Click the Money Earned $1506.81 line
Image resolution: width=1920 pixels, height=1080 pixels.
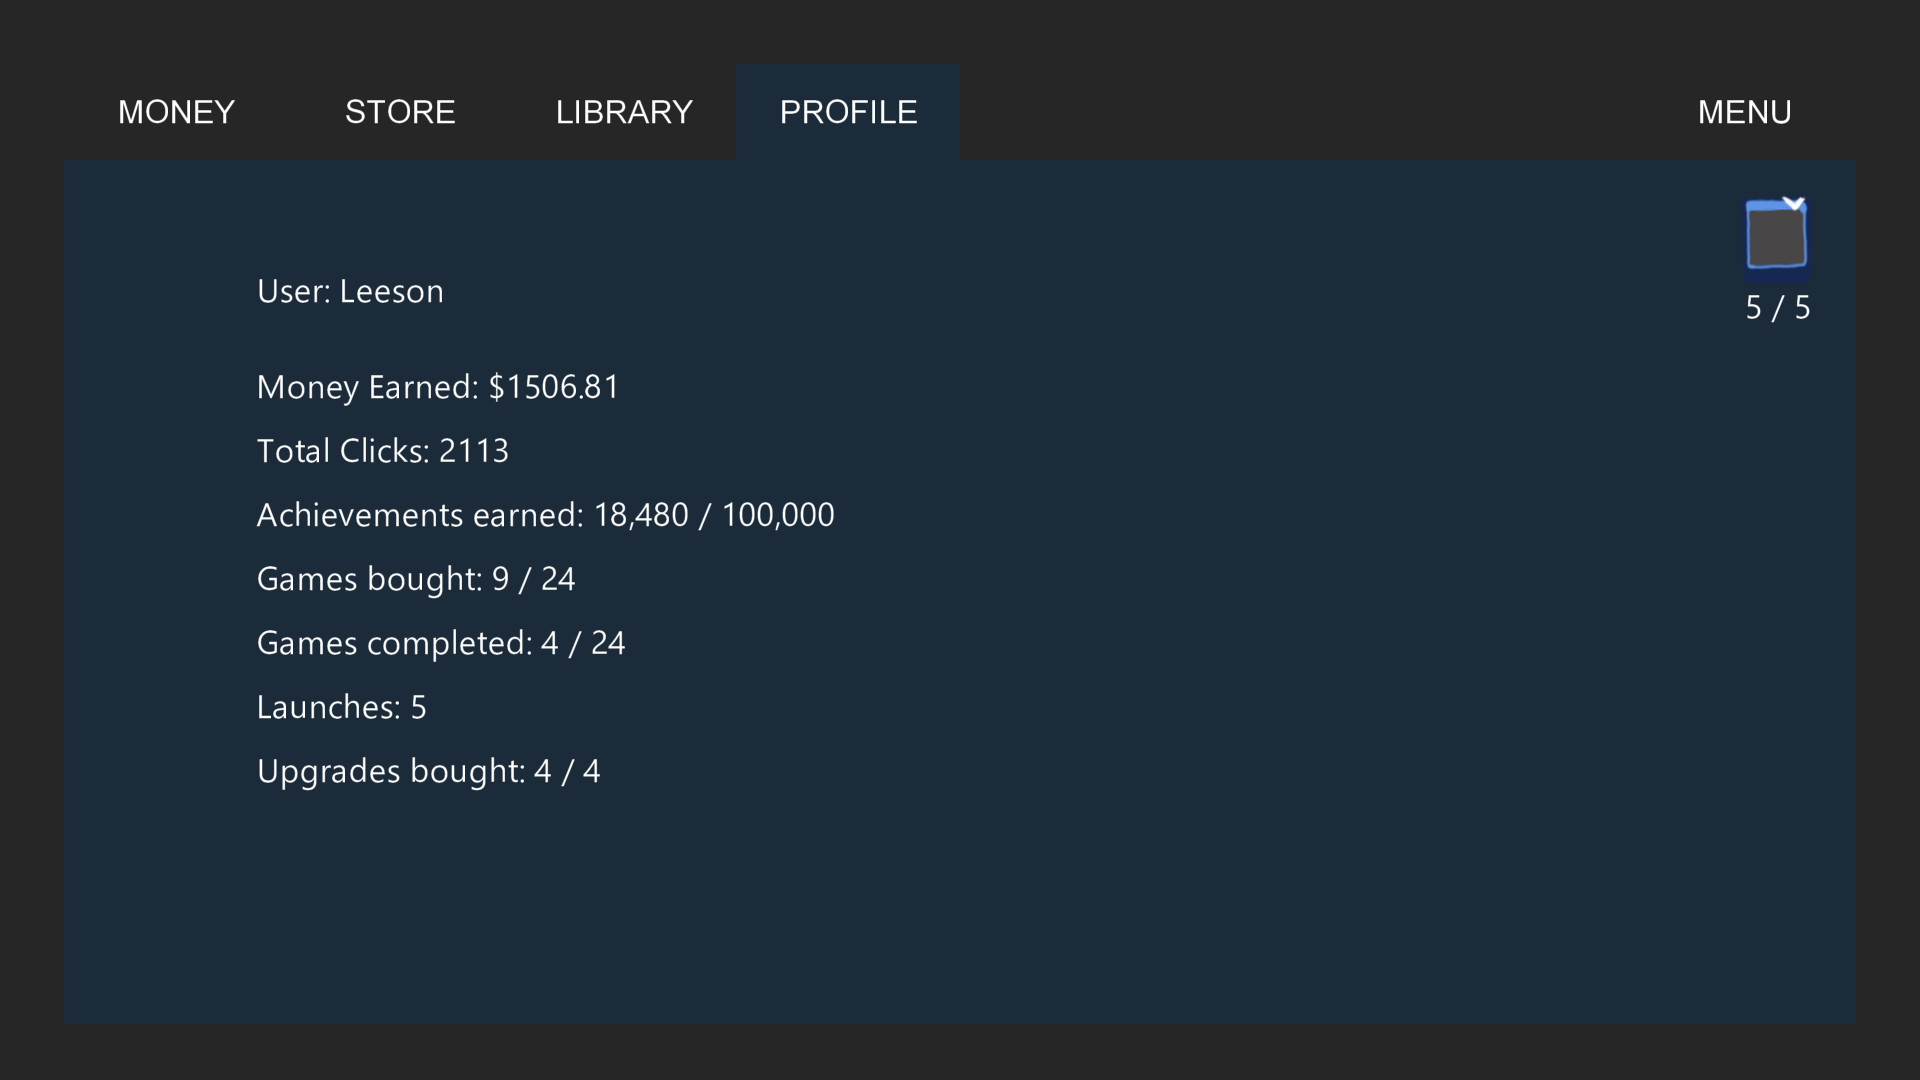(437, 387)
